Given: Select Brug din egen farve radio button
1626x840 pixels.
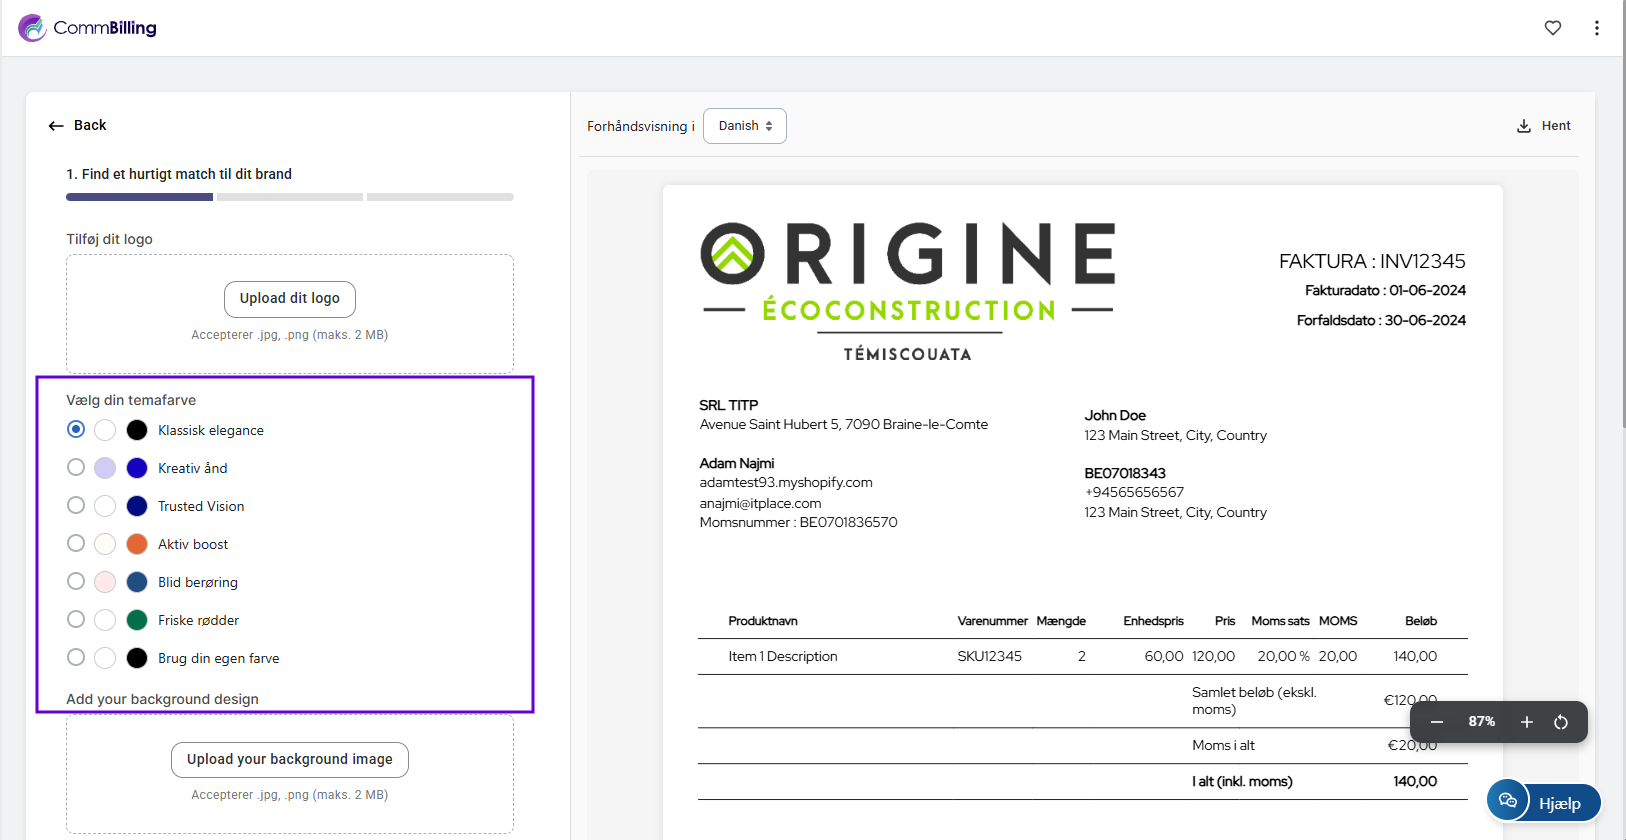Looking at the screenshot, I should [76, 657].
